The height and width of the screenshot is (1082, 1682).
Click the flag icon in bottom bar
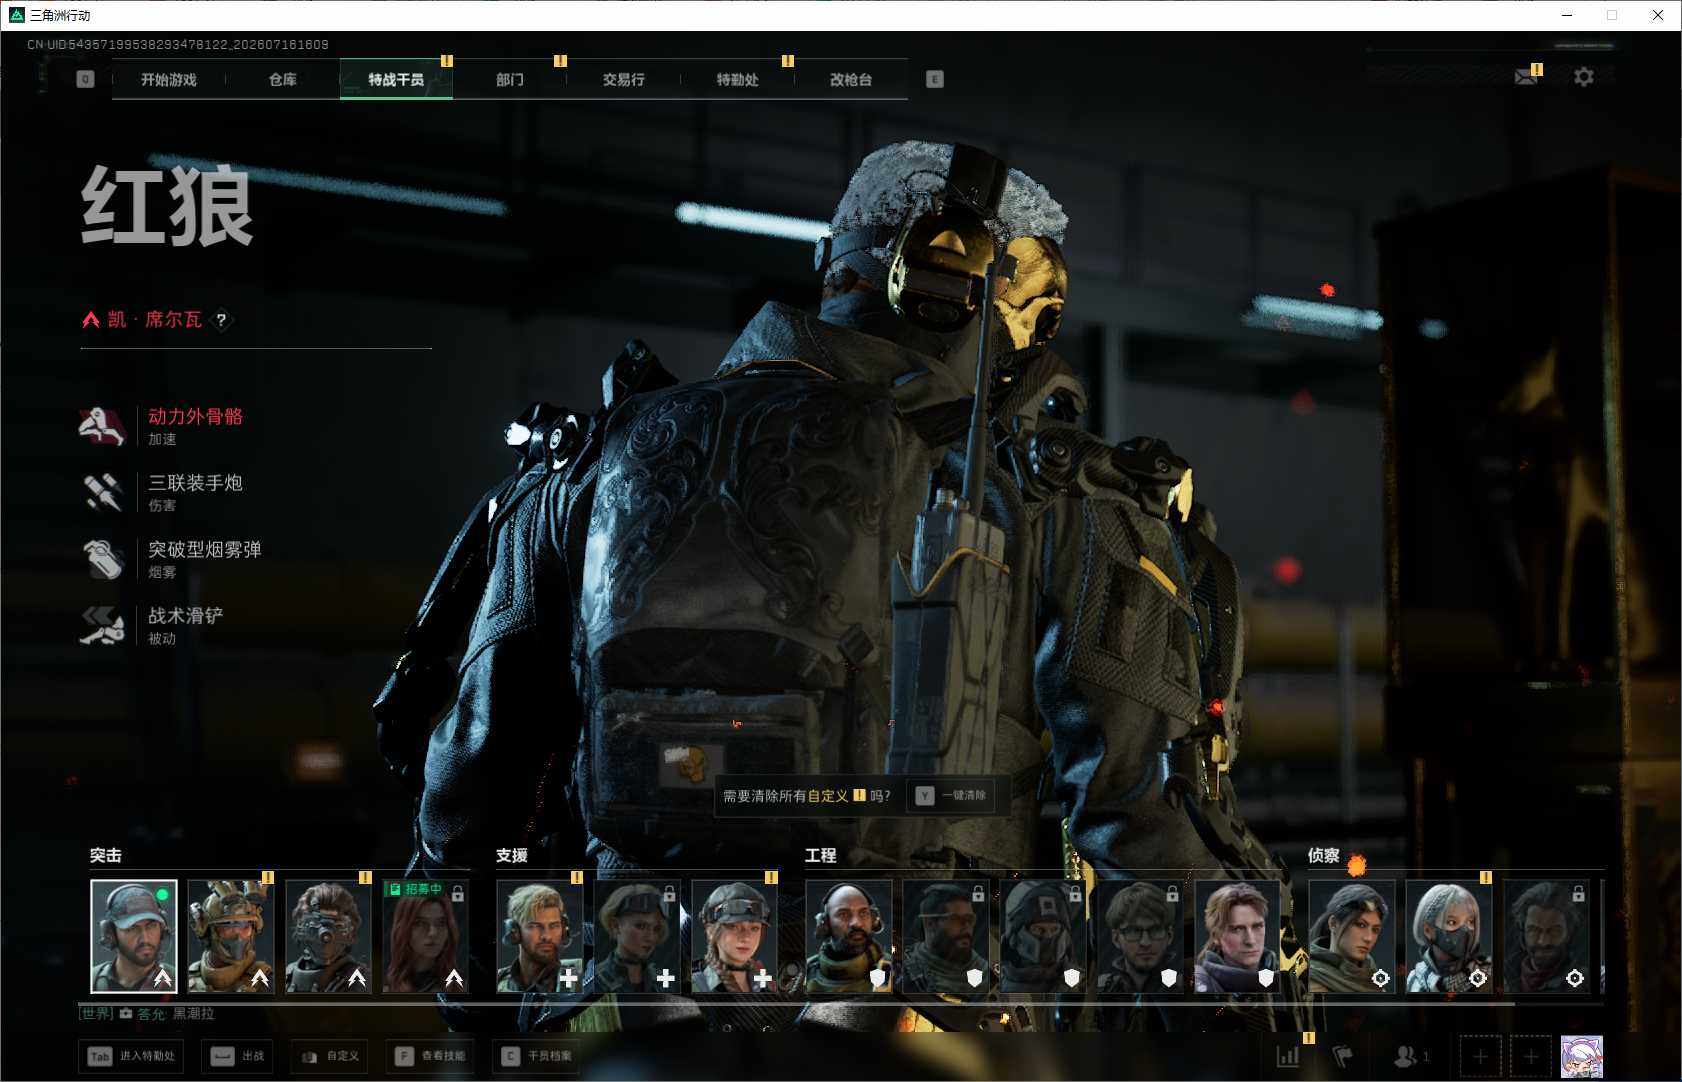pyautogui.click(x=1343, y=1056)
